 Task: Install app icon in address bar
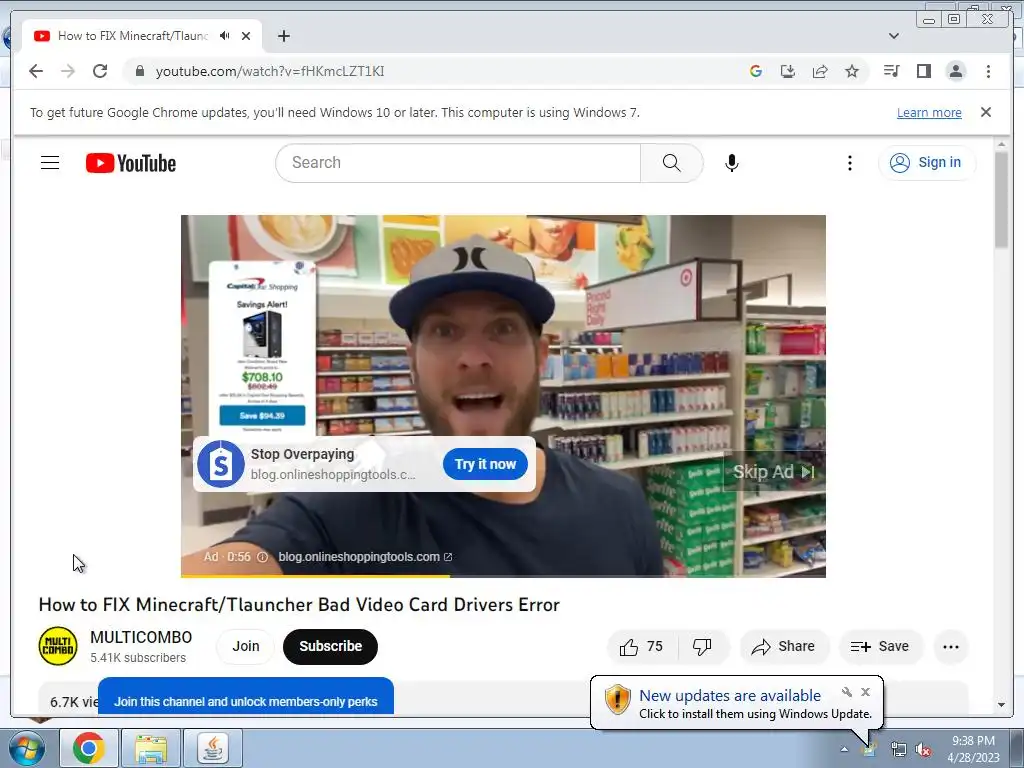tap(788, 71)
